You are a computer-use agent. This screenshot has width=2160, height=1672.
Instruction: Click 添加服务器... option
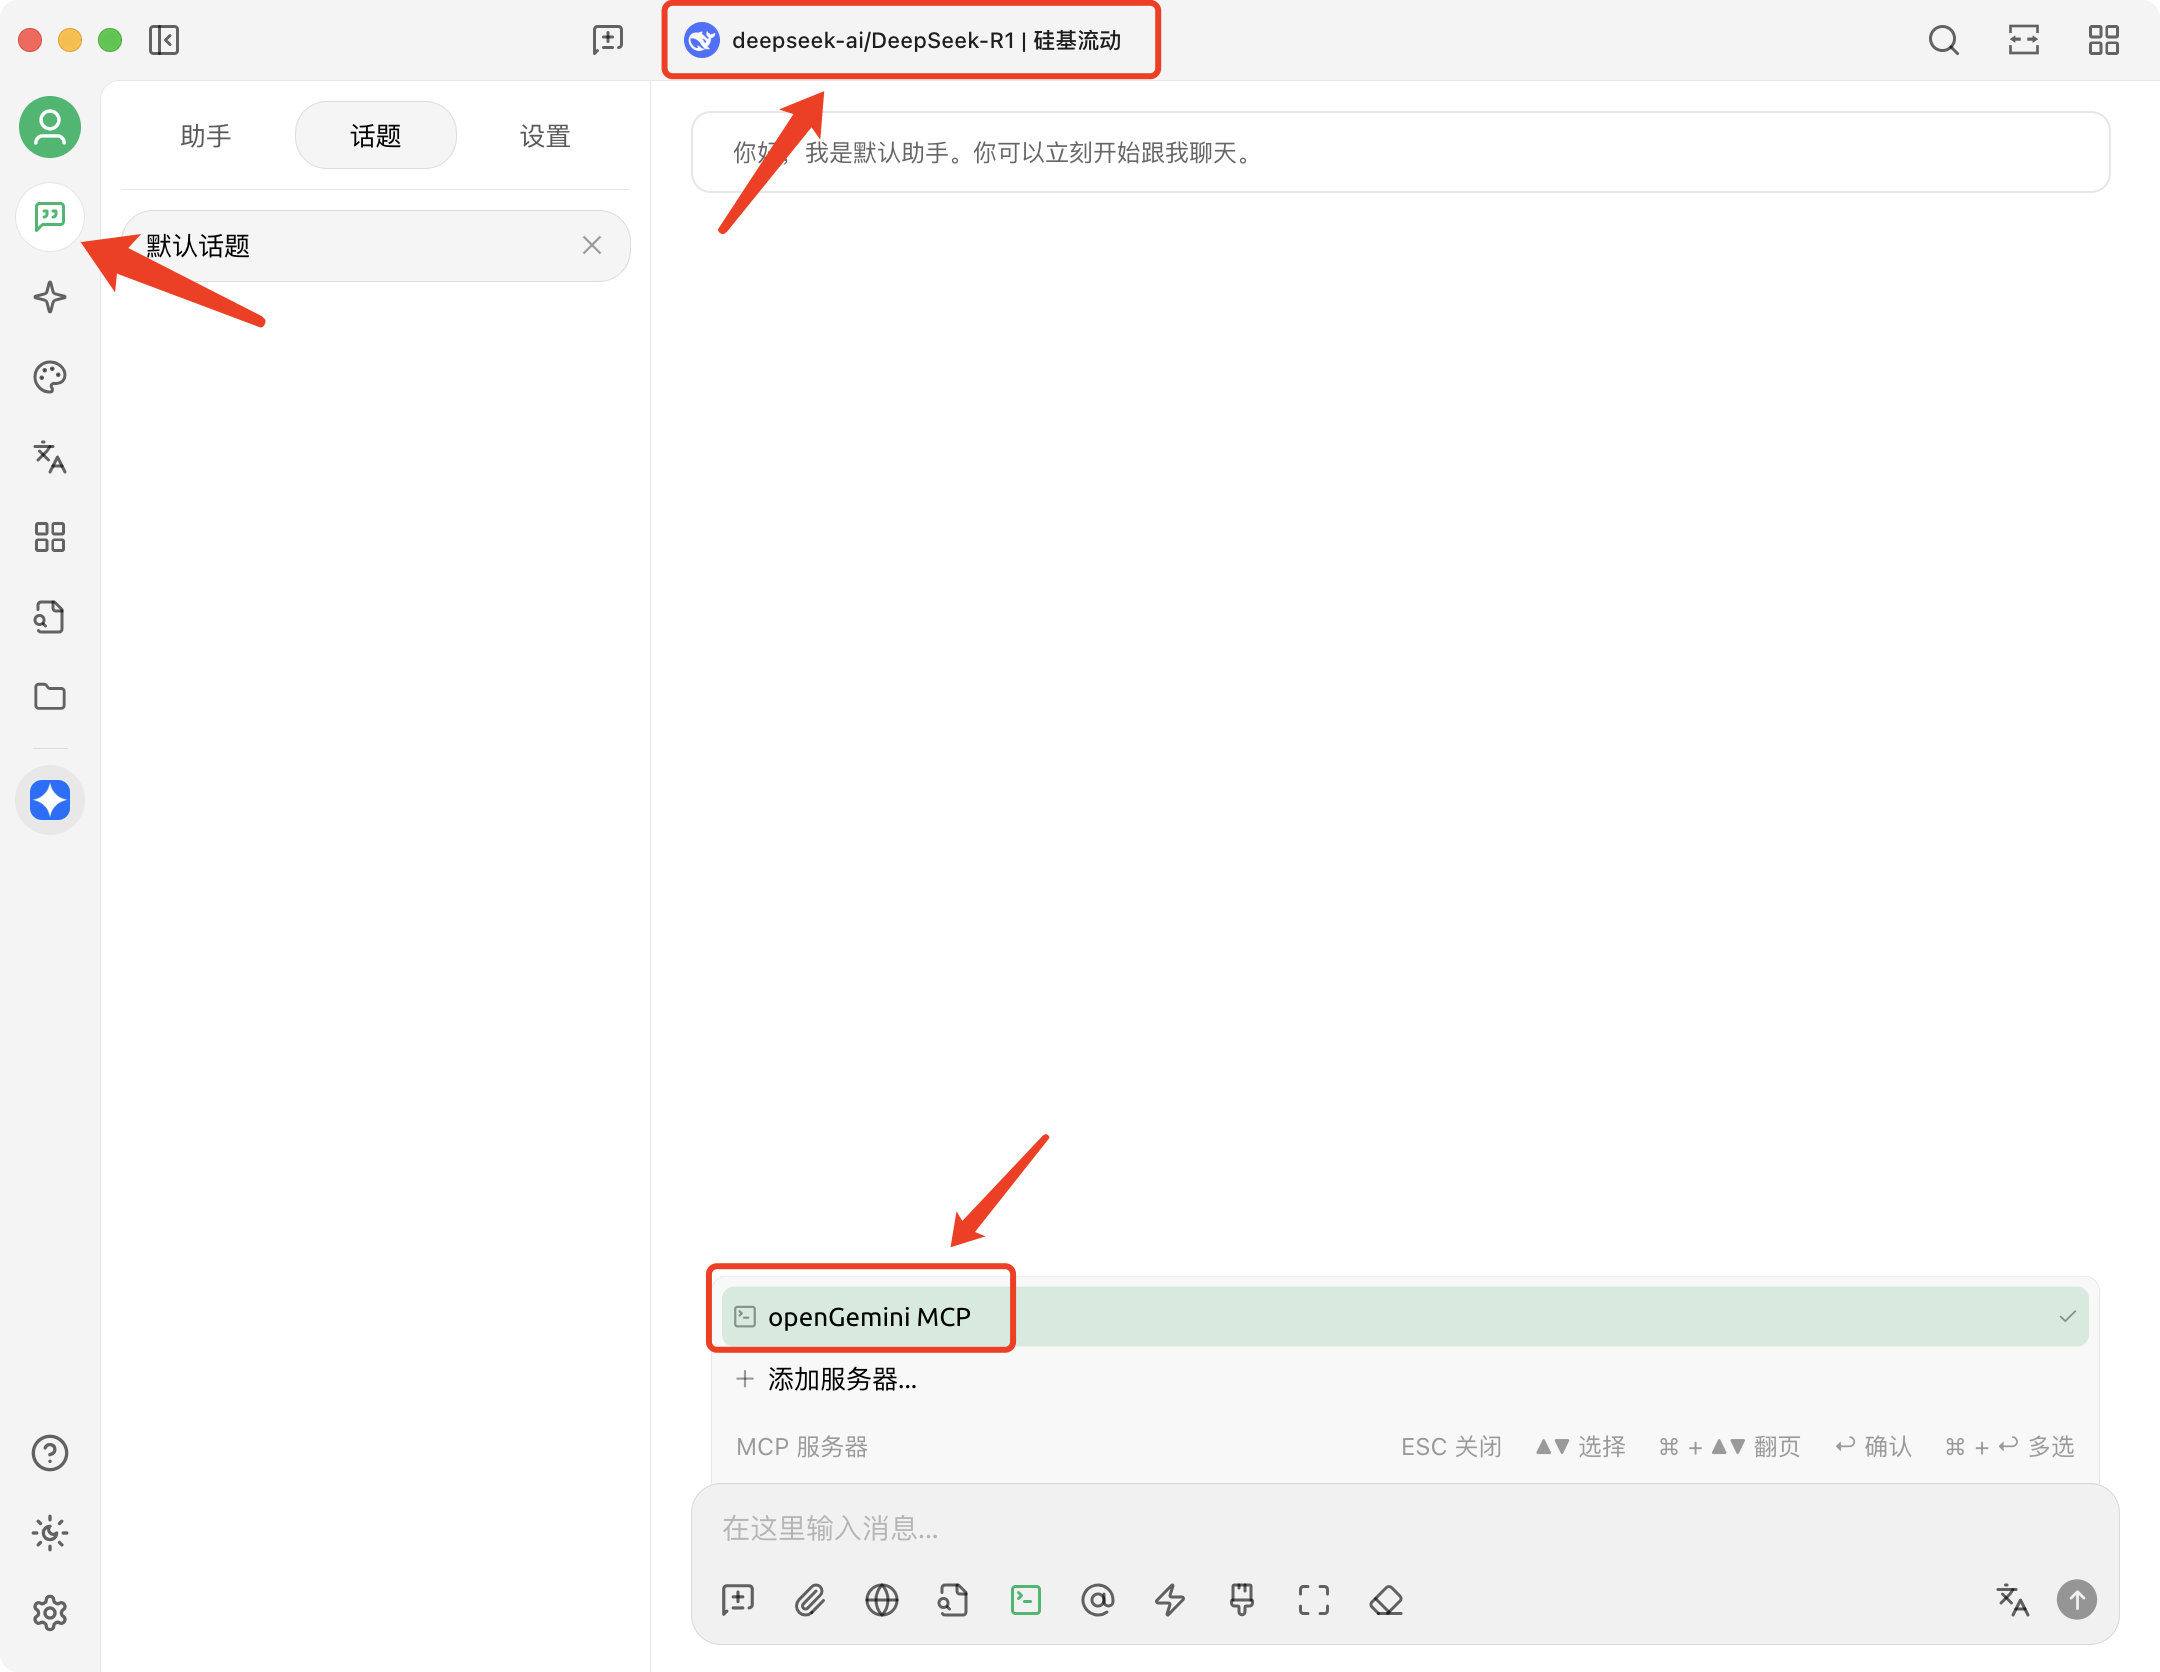(842, 1380)
